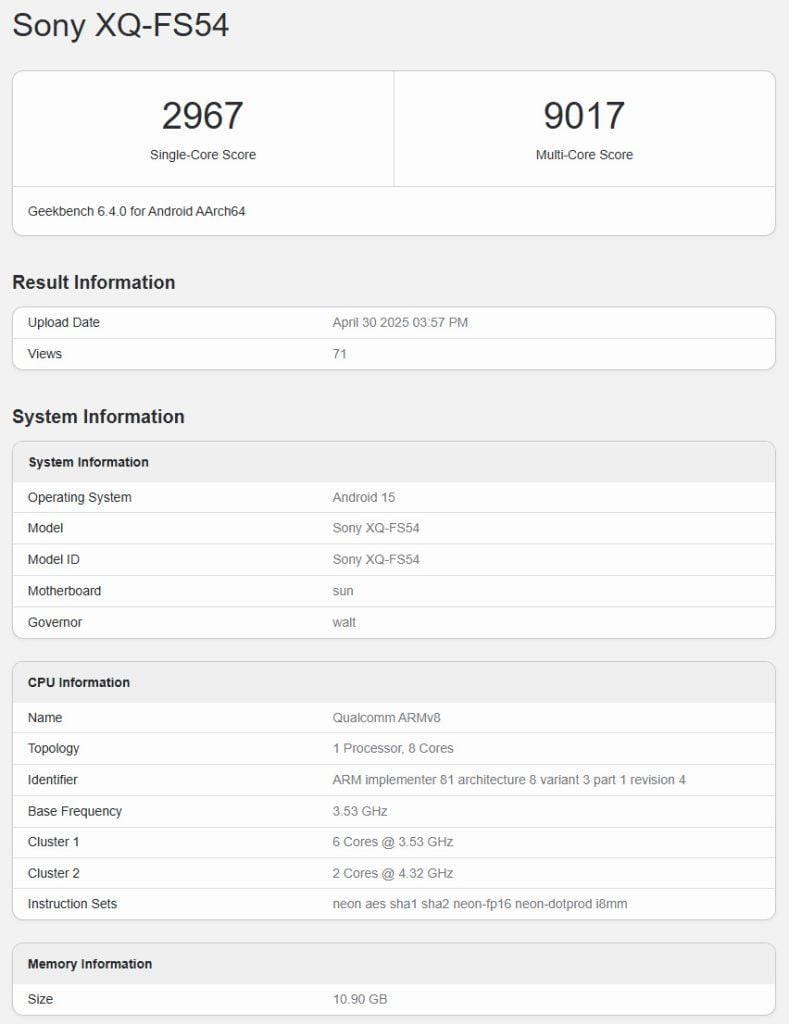Select the Cluster 2 value 4.32 GHz
The image size is (789, 1024).
(x=393, y=873)
